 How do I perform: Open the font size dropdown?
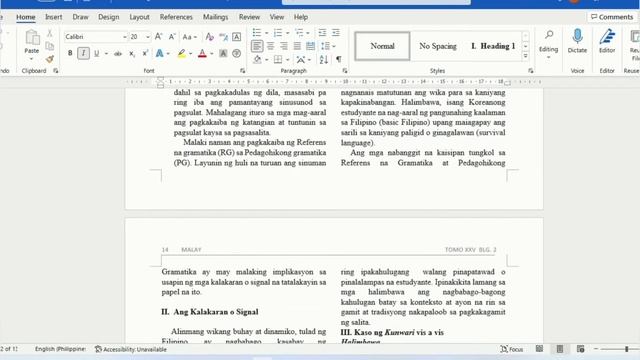click(x=147, y=37)
